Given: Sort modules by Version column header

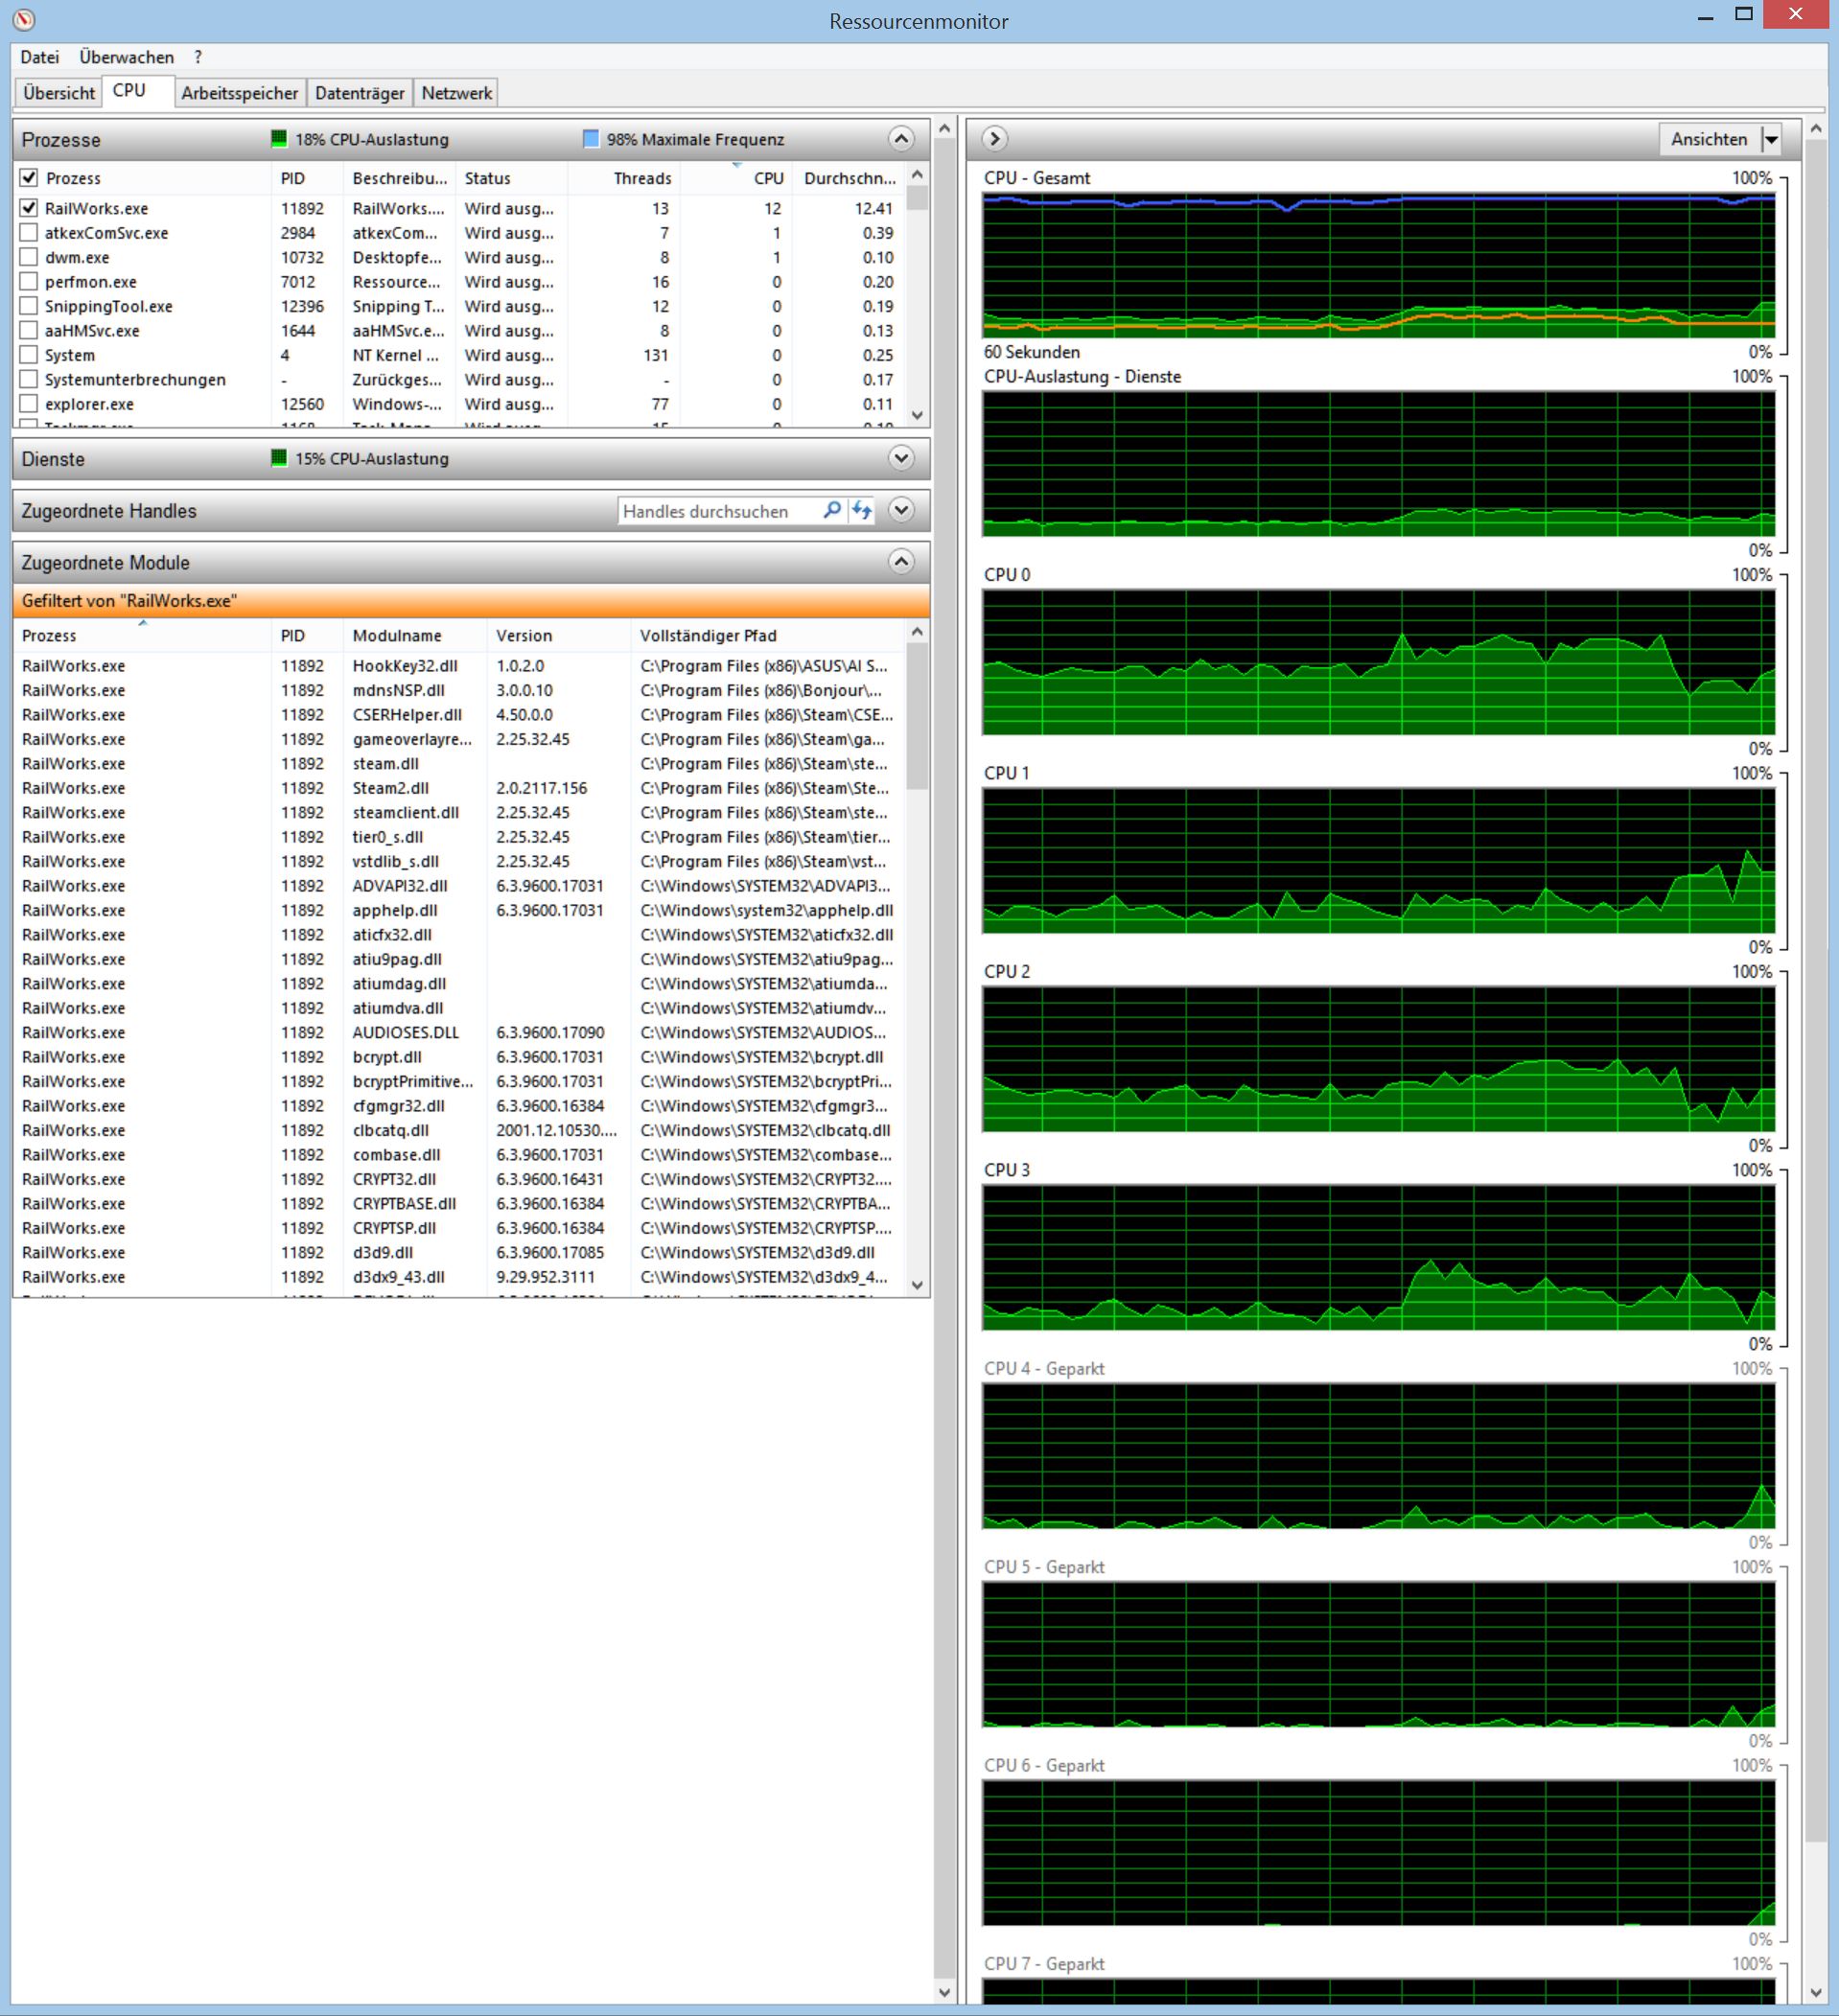Looking at the screenshot, I should point(559,635).
